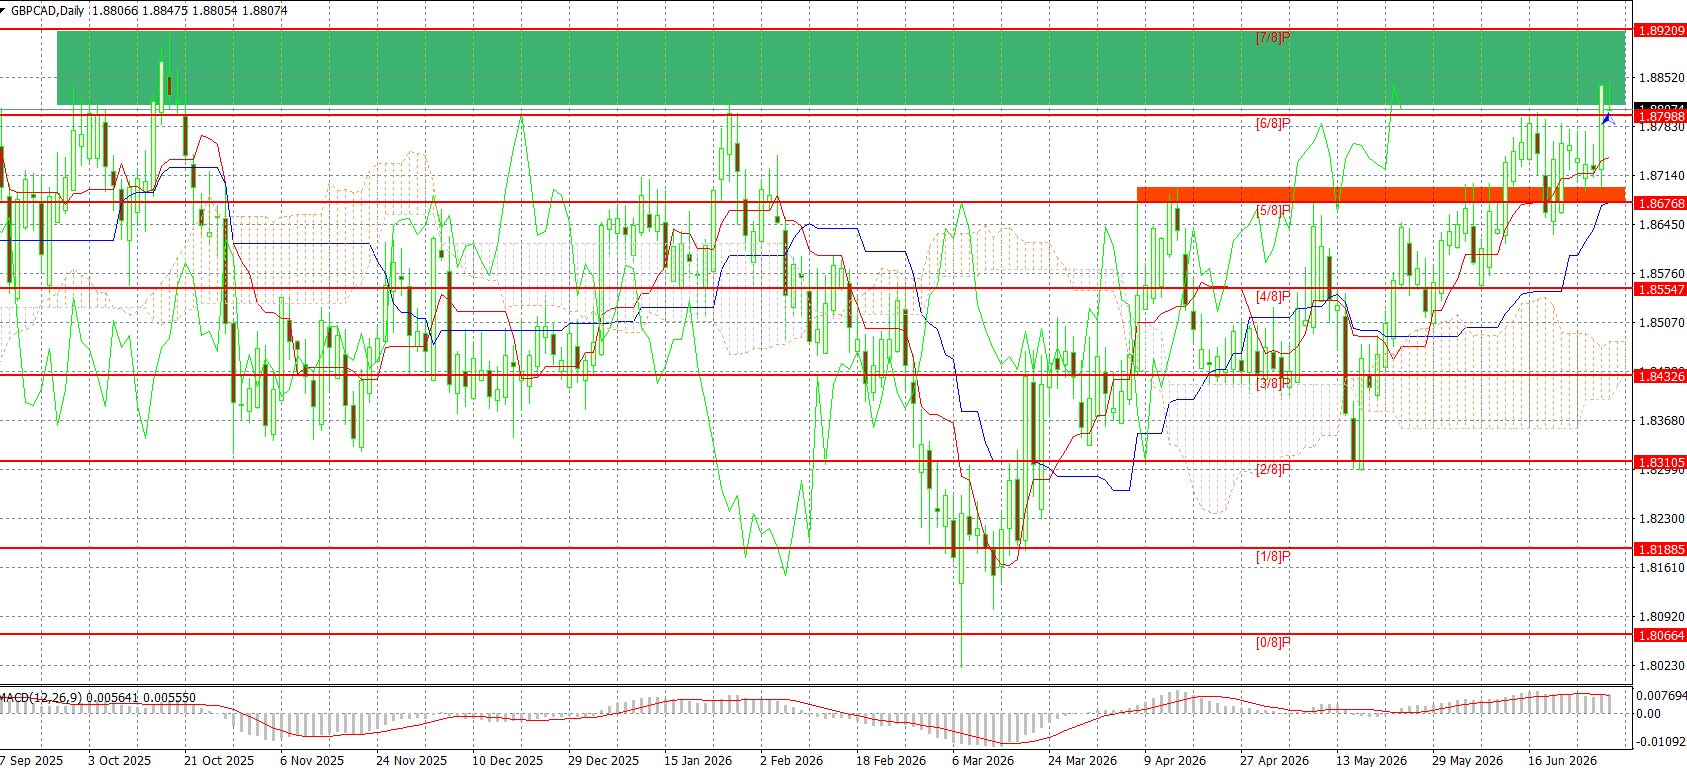Click the 15 Jan 2026 date label
Viewport: 1687px width, 771px height.
(x=698, y=760)
